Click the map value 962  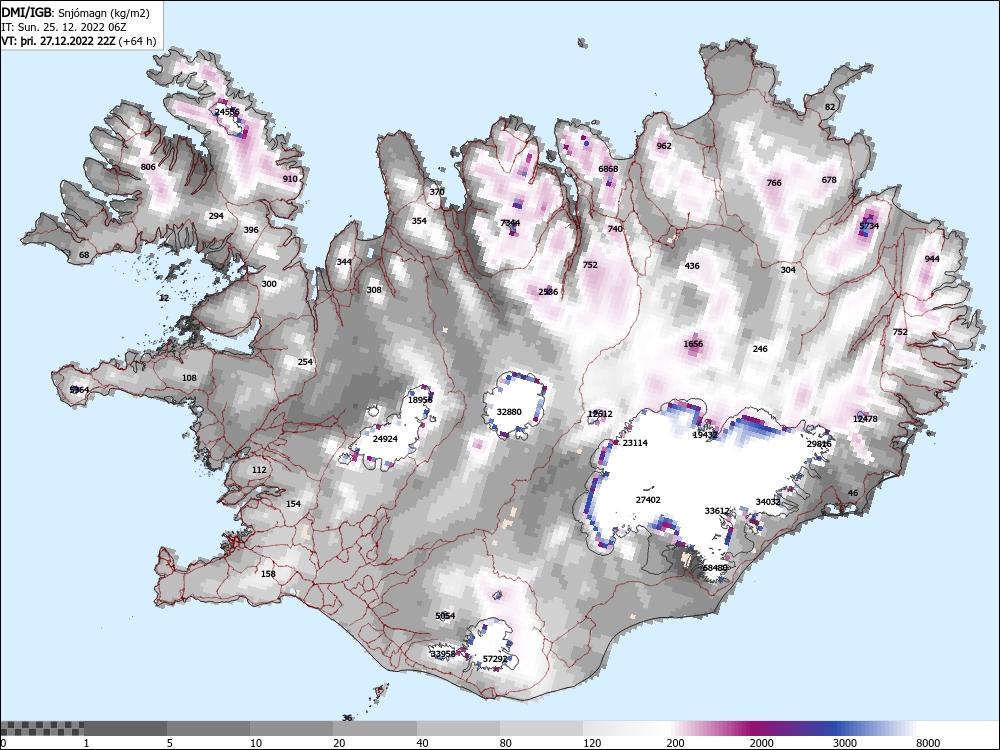(664, 146)
